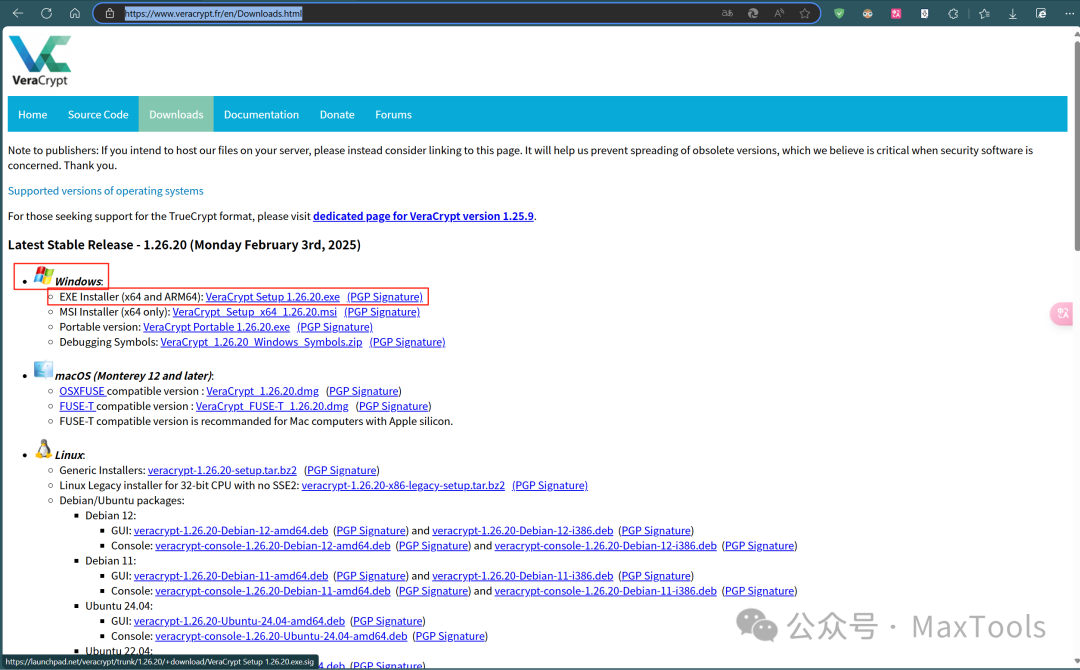Open the pink translator extension in the toolbar
Screen dimensions: 1080x670
[896, 13]
